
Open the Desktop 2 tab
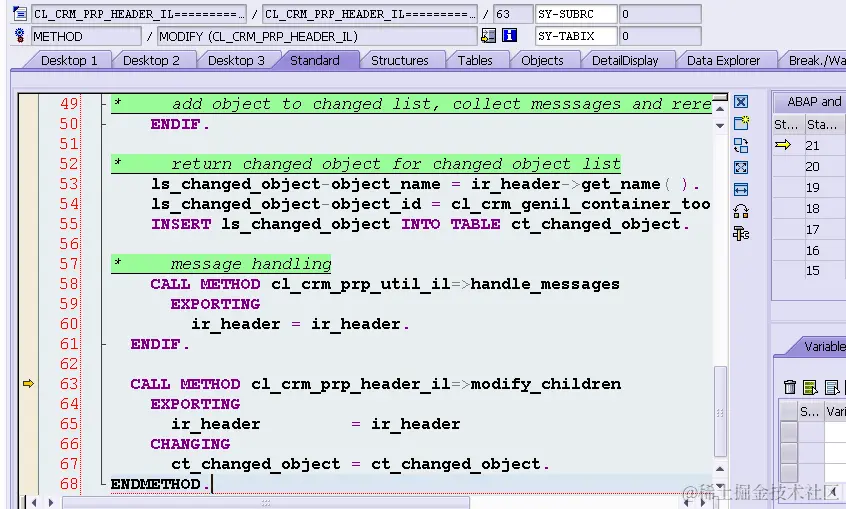151,60
